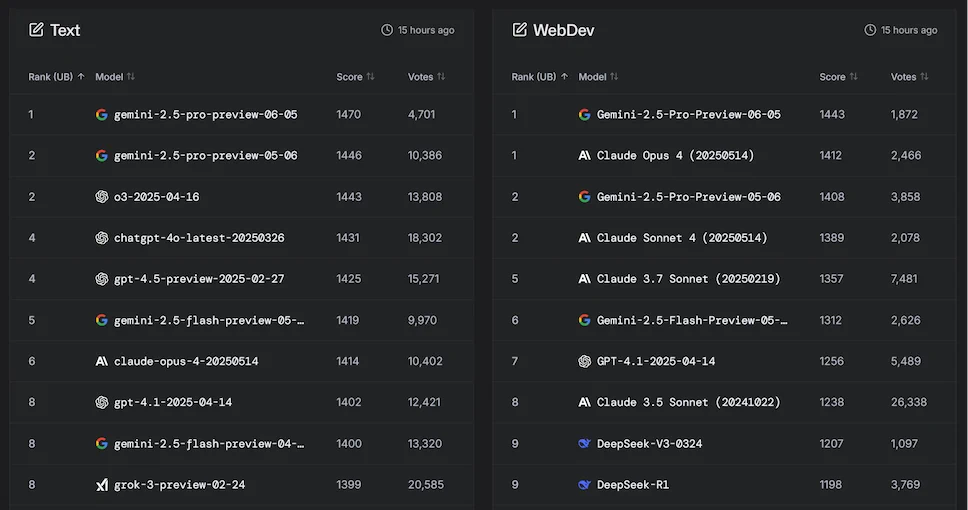The height and width of the screenshot is (510, 968).
Task: Sort Text table by Rank (UB)
Action: (56, 77)
